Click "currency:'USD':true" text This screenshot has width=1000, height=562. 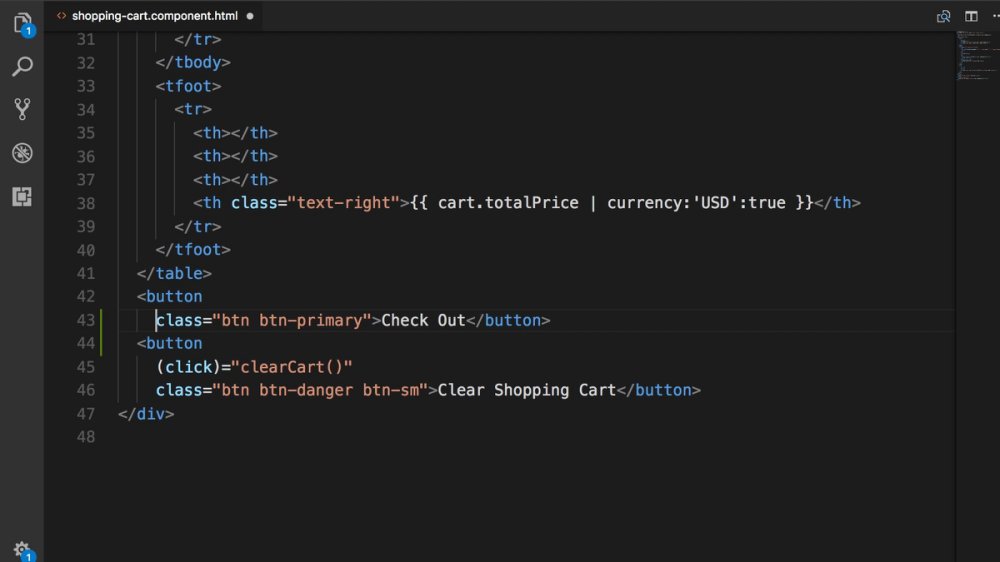click(696, 203)
